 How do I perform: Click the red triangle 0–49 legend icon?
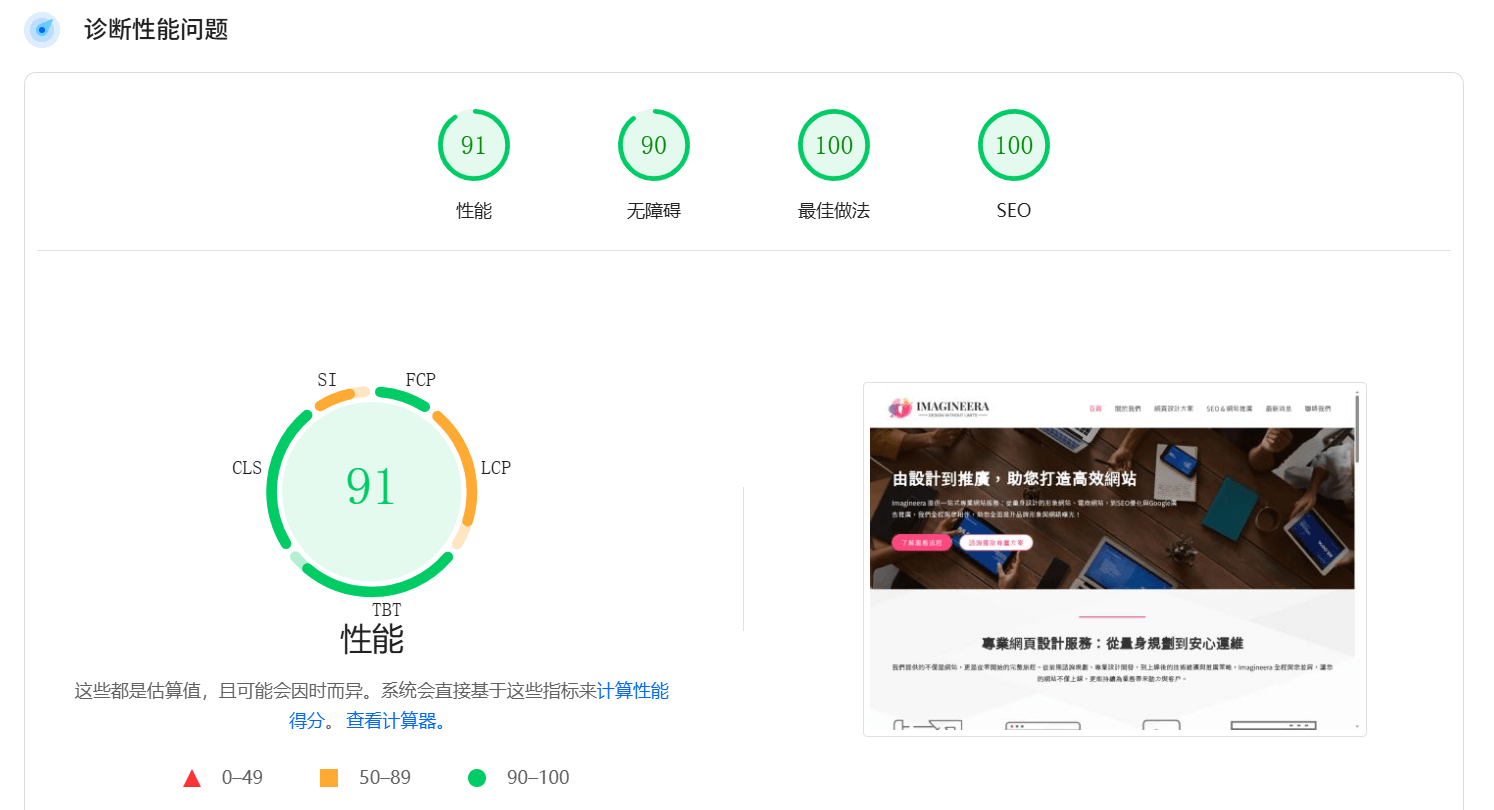click(x=191, y=777)
